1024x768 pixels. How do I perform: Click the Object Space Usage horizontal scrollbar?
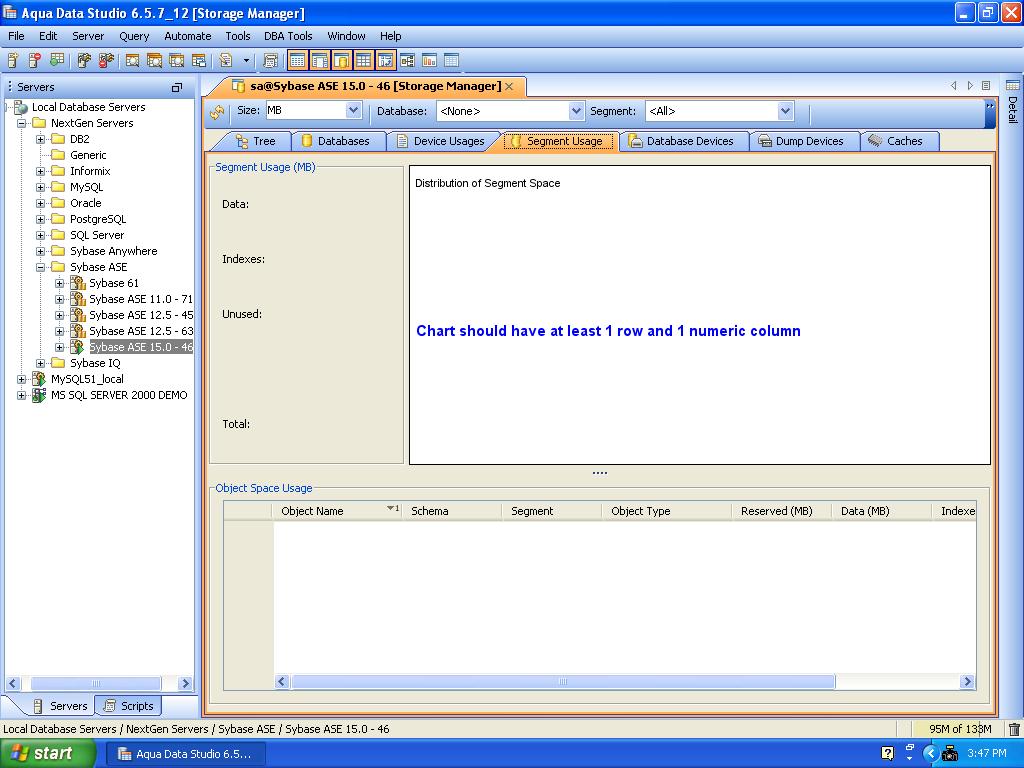pos(563,682)
